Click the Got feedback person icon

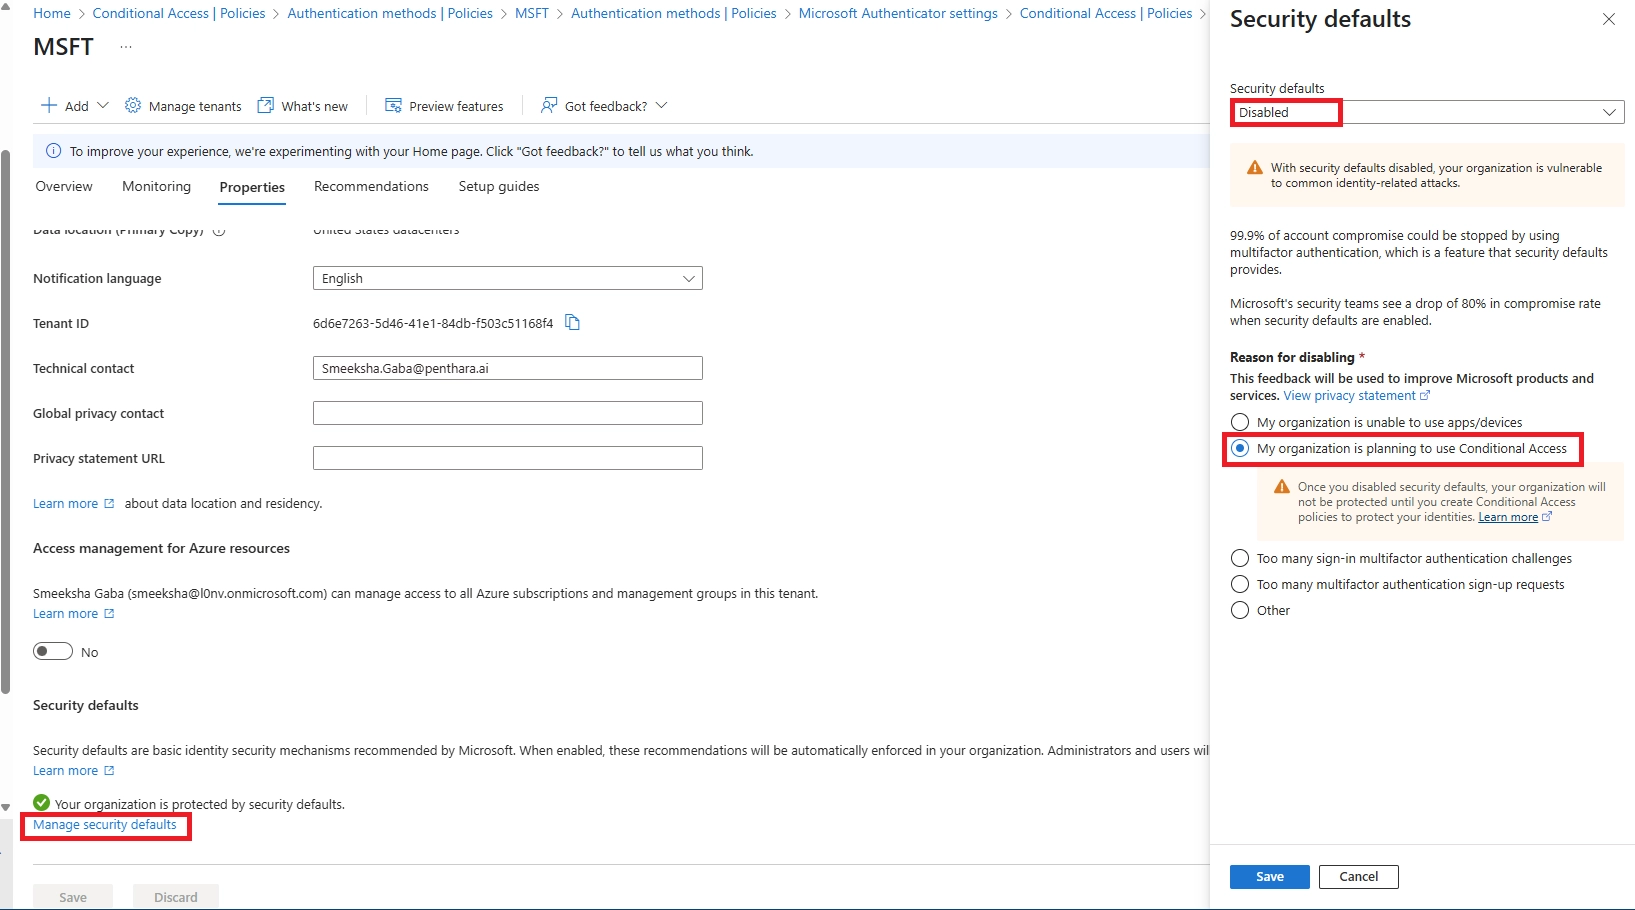pos(549,105)
